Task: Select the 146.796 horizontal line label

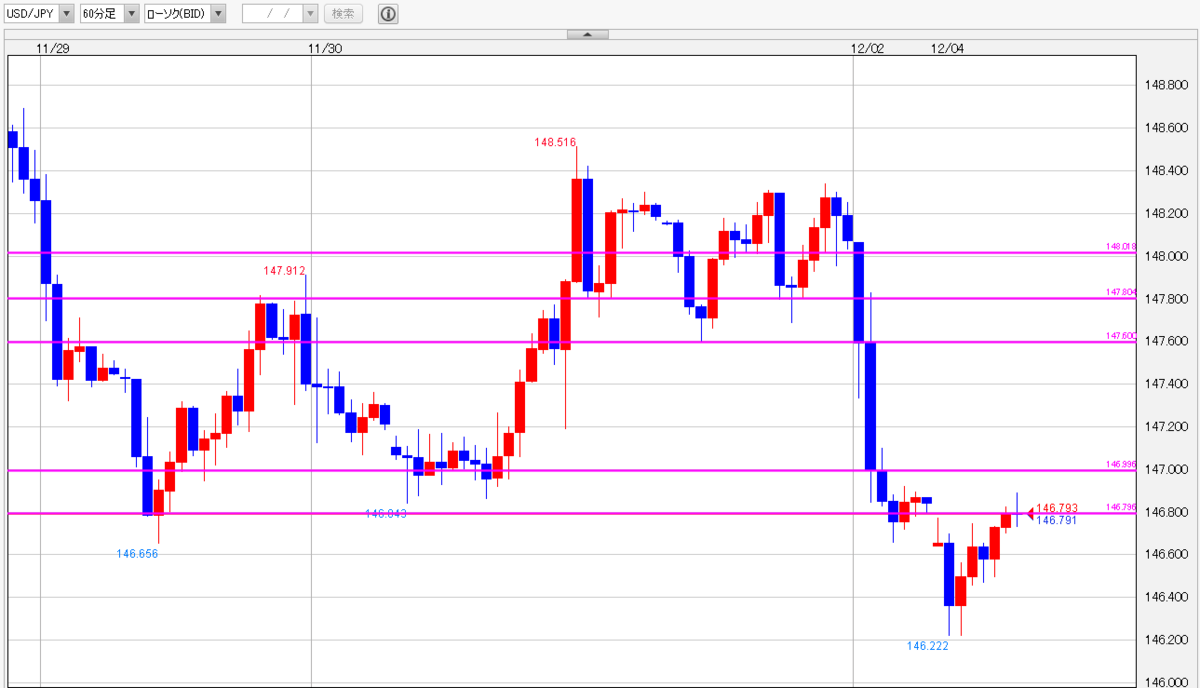Action: tap(1121, 507)
